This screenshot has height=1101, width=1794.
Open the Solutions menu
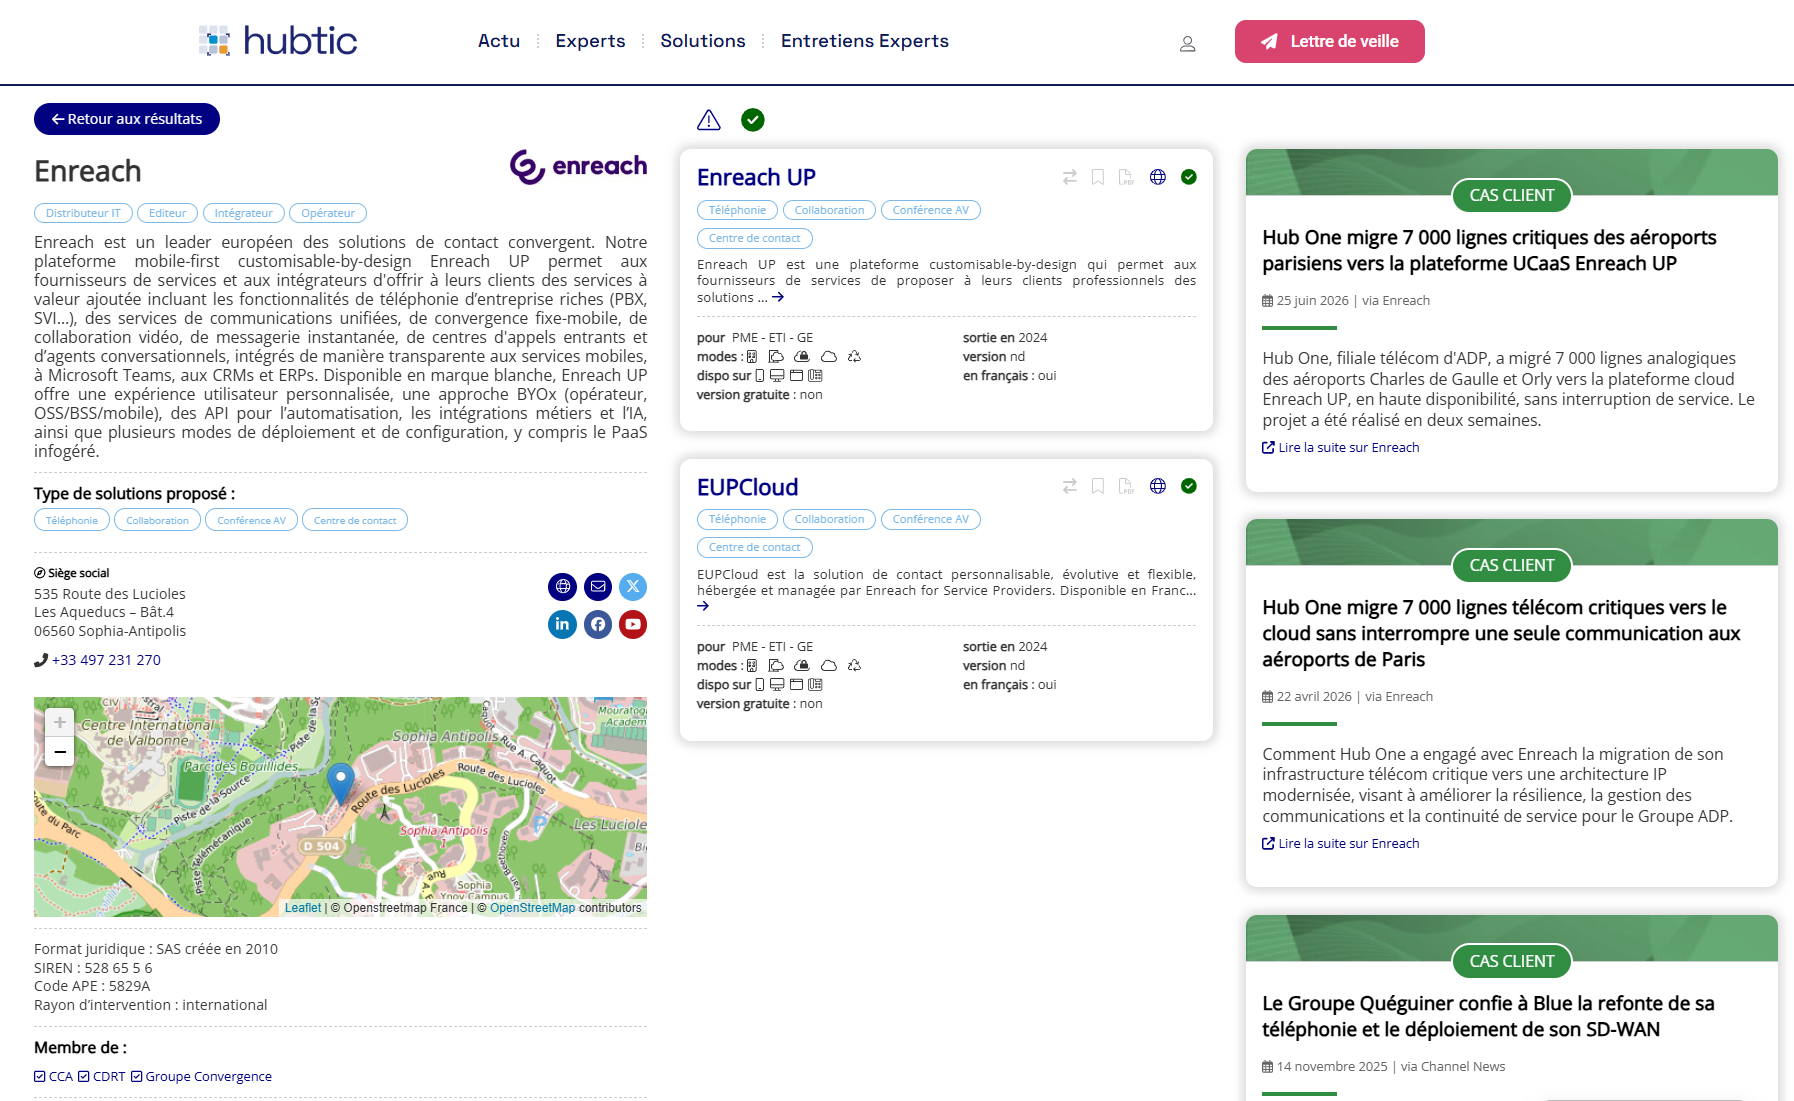click(703, 41)
